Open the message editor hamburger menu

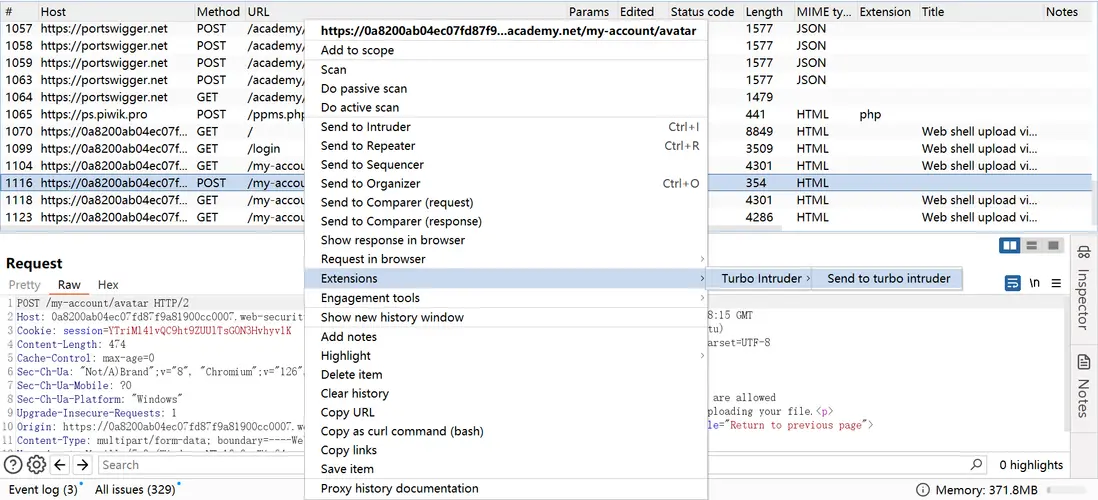point(1056,283)
